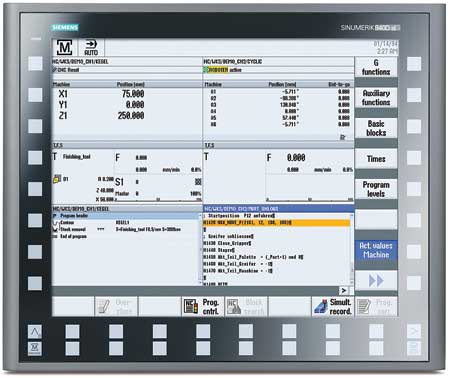Click the double-arrow more softkeys icon
450x378 pixels.
tap(376, 281)
